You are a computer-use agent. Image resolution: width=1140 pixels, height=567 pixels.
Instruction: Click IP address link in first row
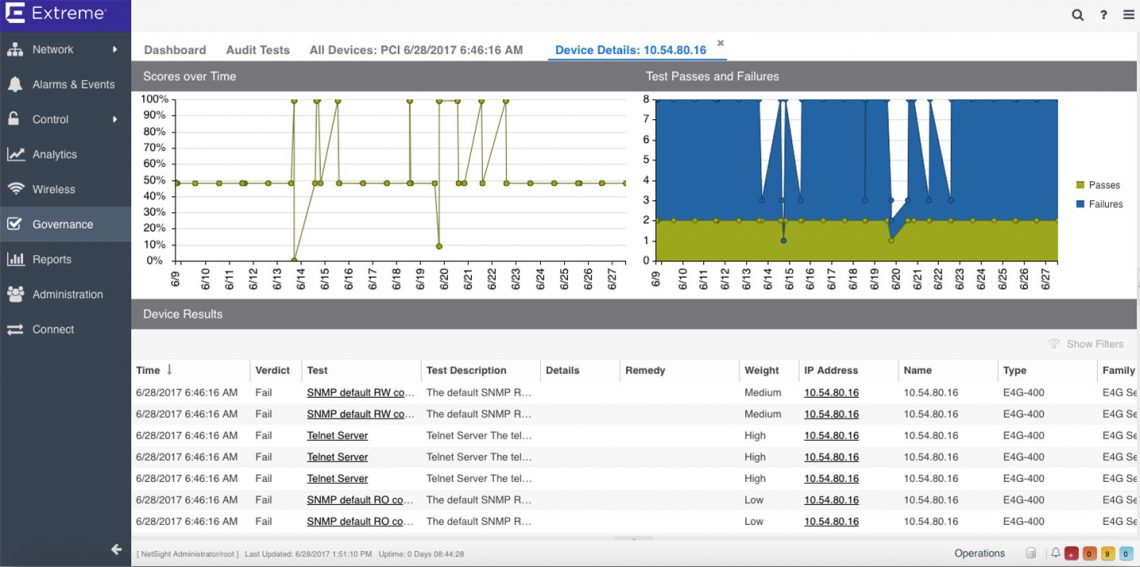coord(831,393)
